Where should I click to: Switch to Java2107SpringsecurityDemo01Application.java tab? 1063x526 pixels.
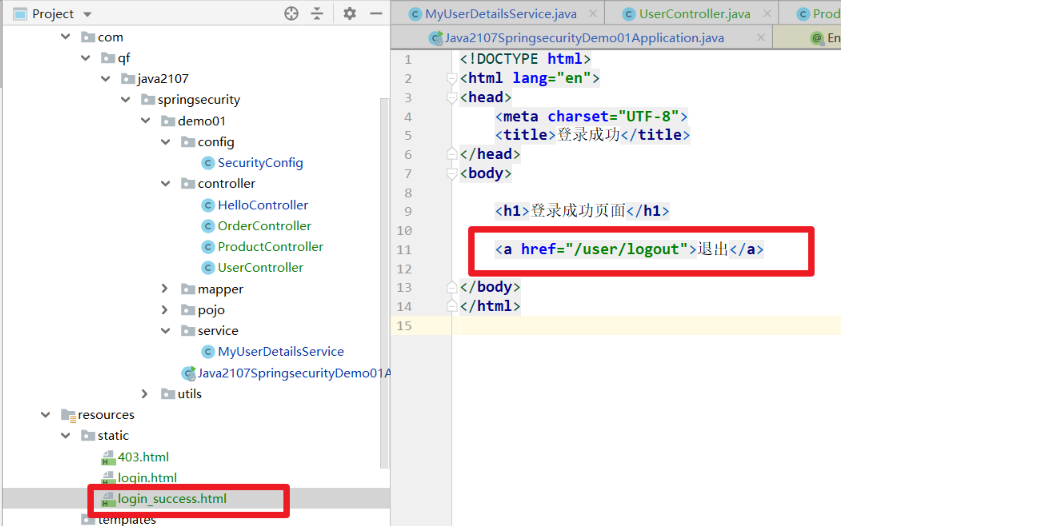tap(584, 38)
